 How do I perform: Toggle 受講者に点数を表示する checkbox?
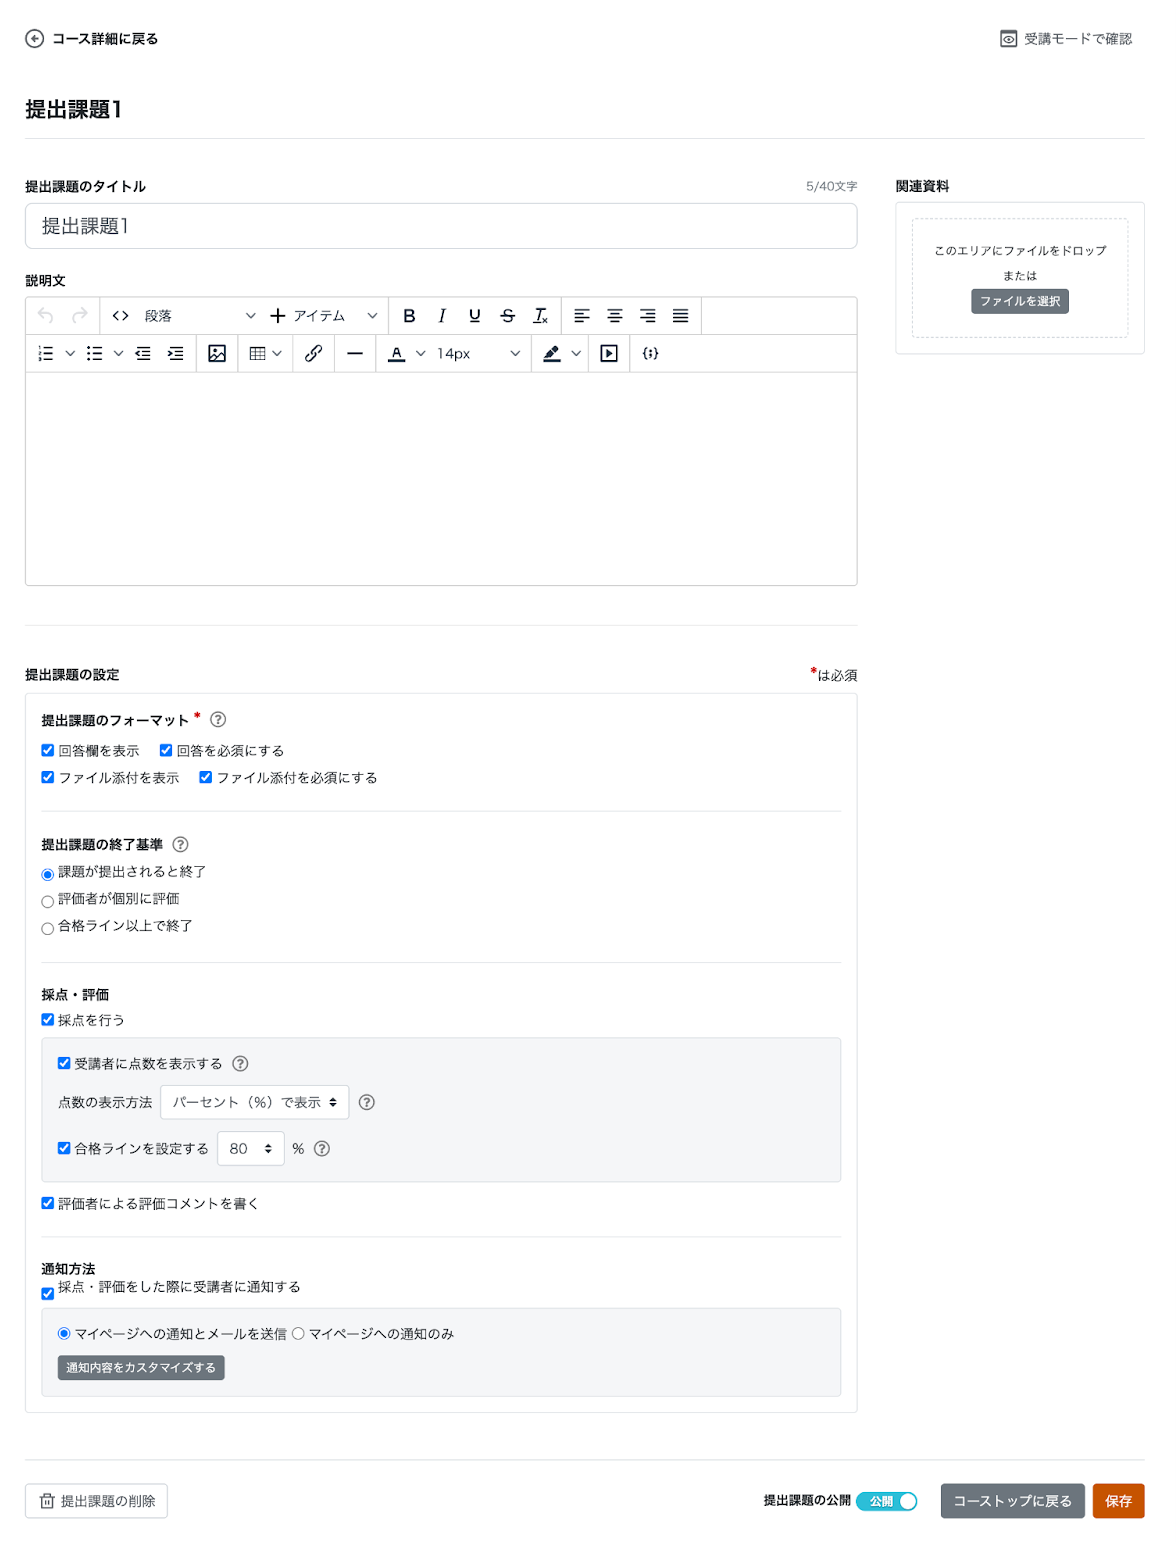(64, 1064)
